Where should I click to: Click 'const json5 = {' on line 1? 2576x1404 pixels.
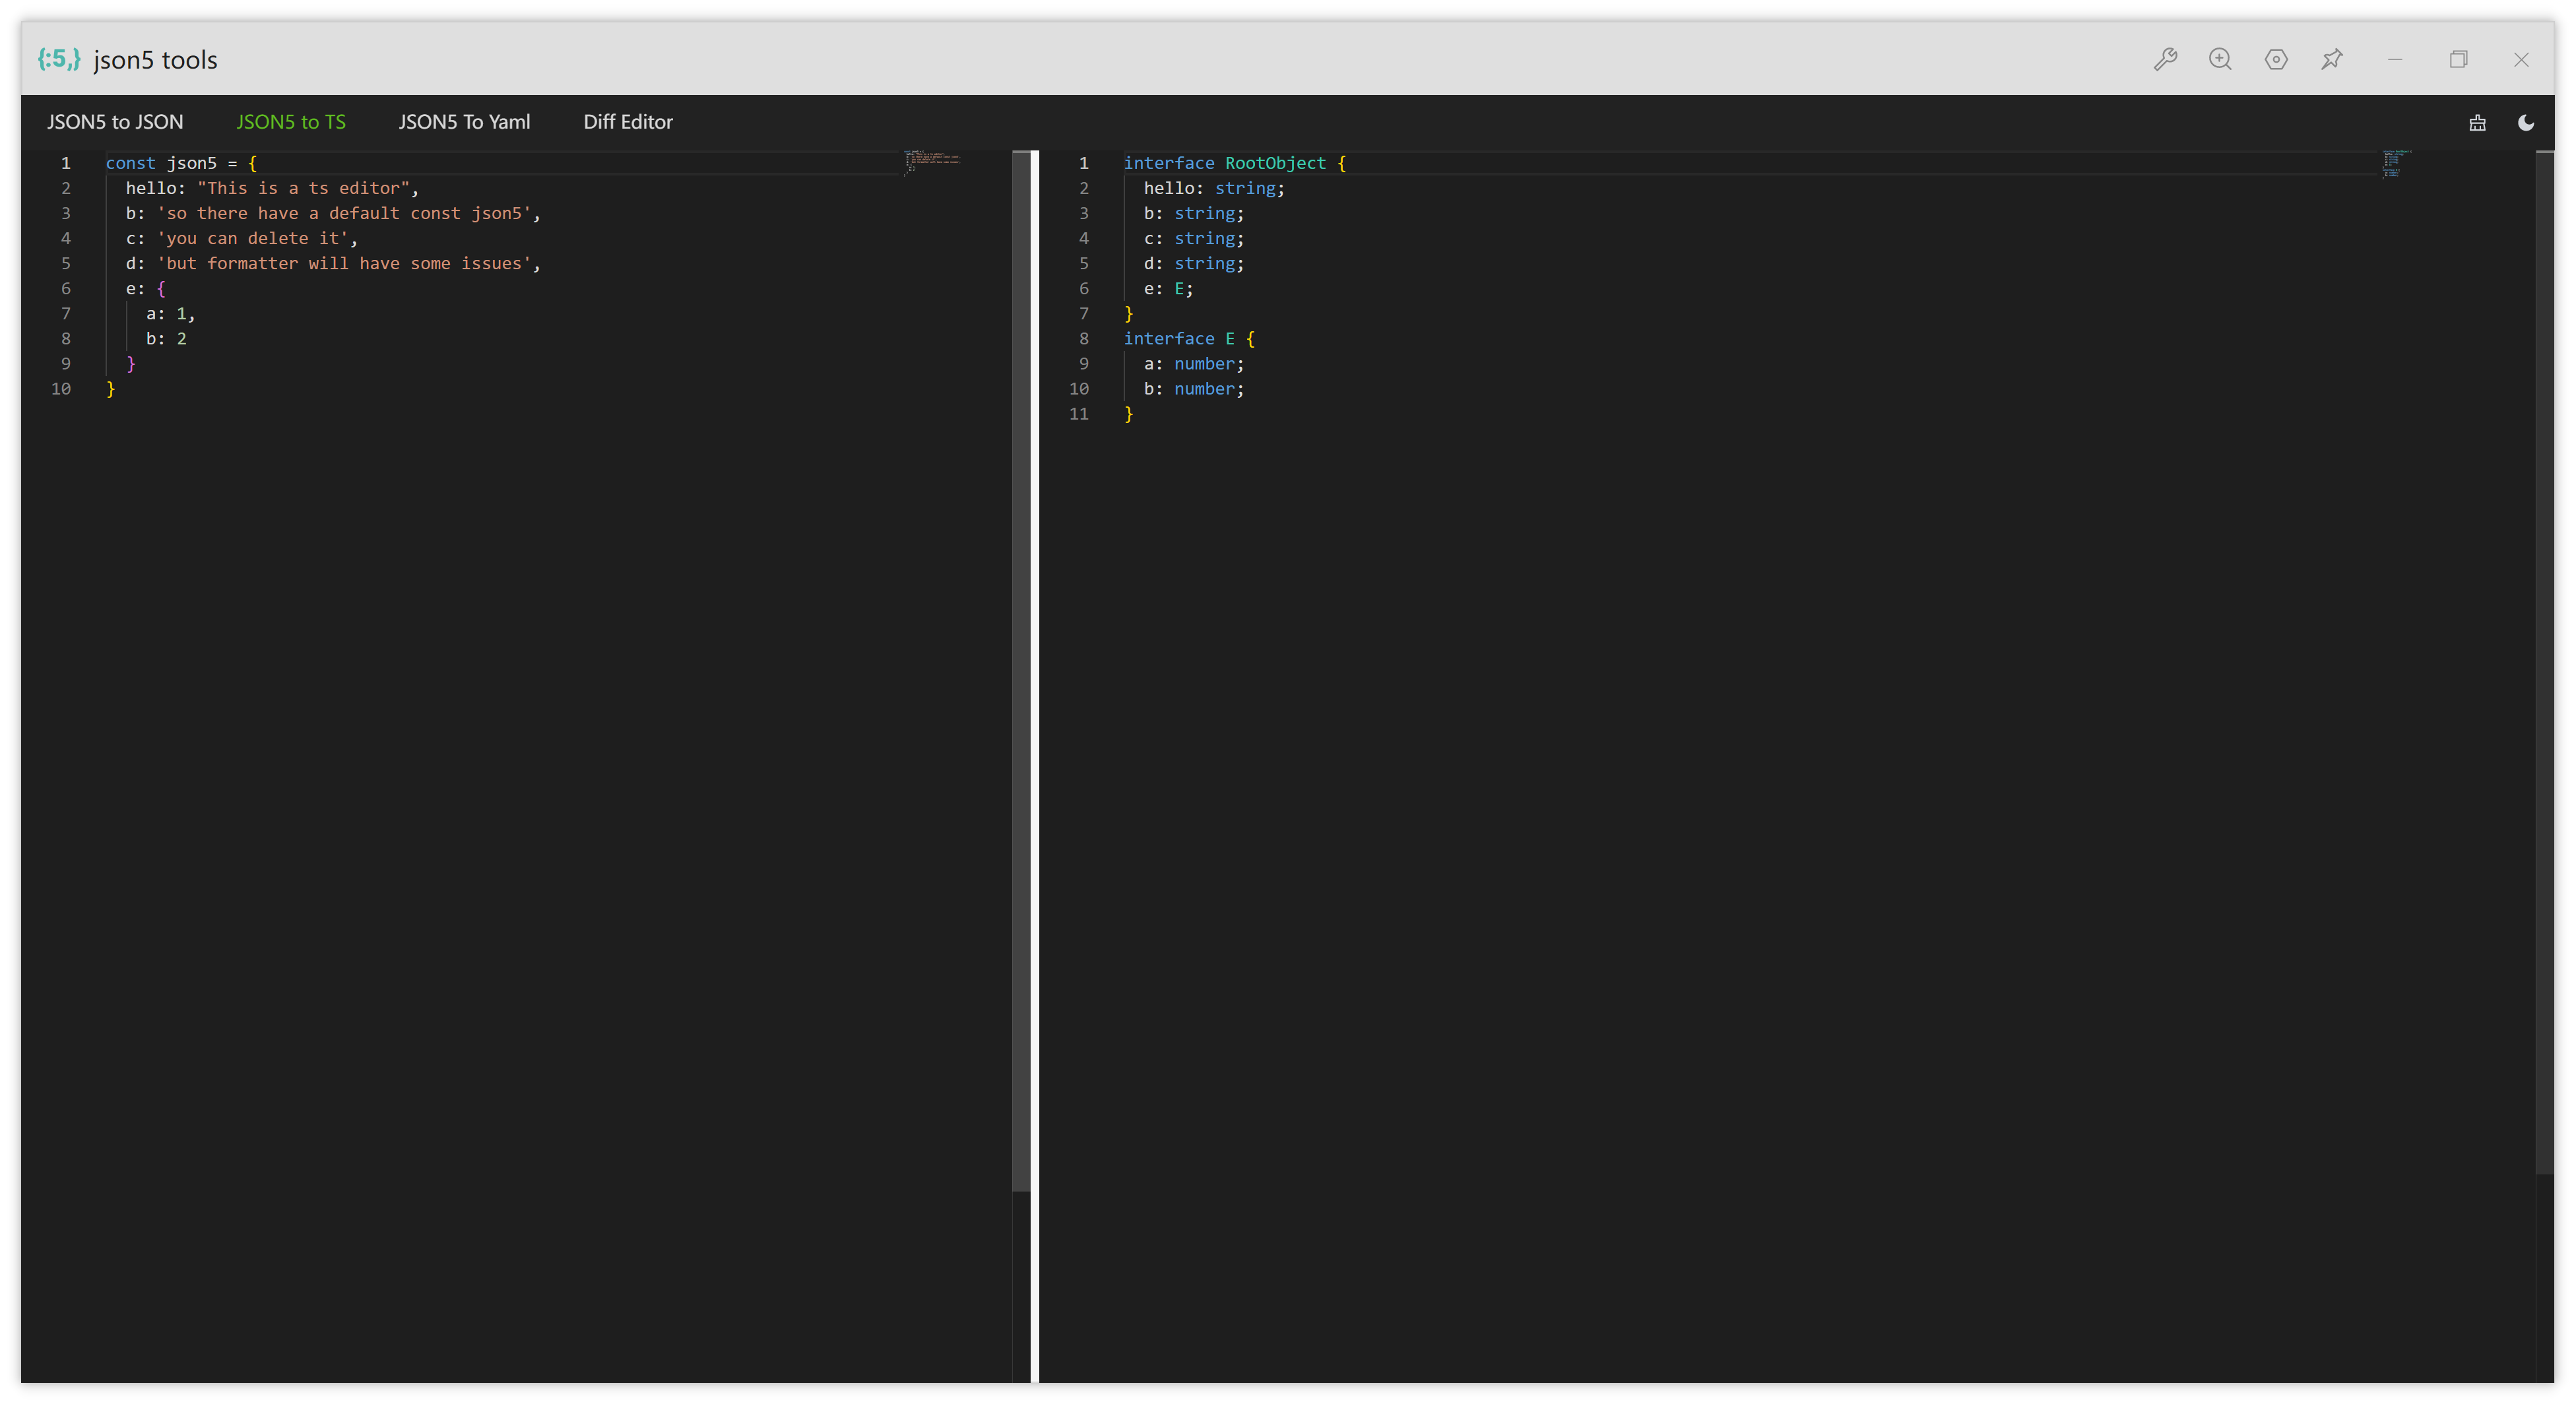click(181, 163)
